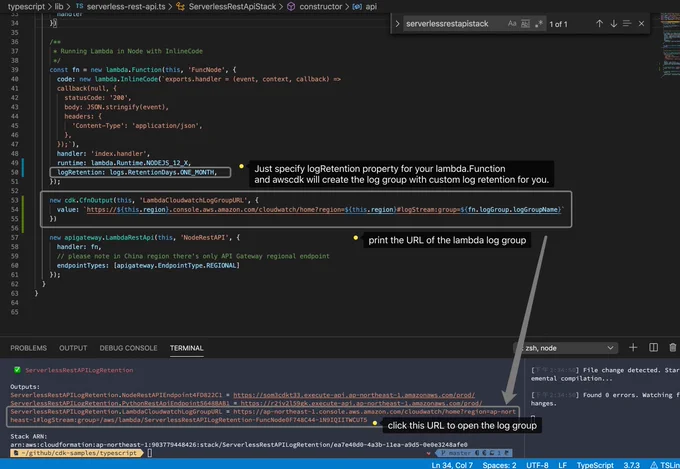Click the green checkmark beside ServerlessRestAPILogRetention
Image resolution: width=680 pixels, height=469 pixels.
point(17,370)
